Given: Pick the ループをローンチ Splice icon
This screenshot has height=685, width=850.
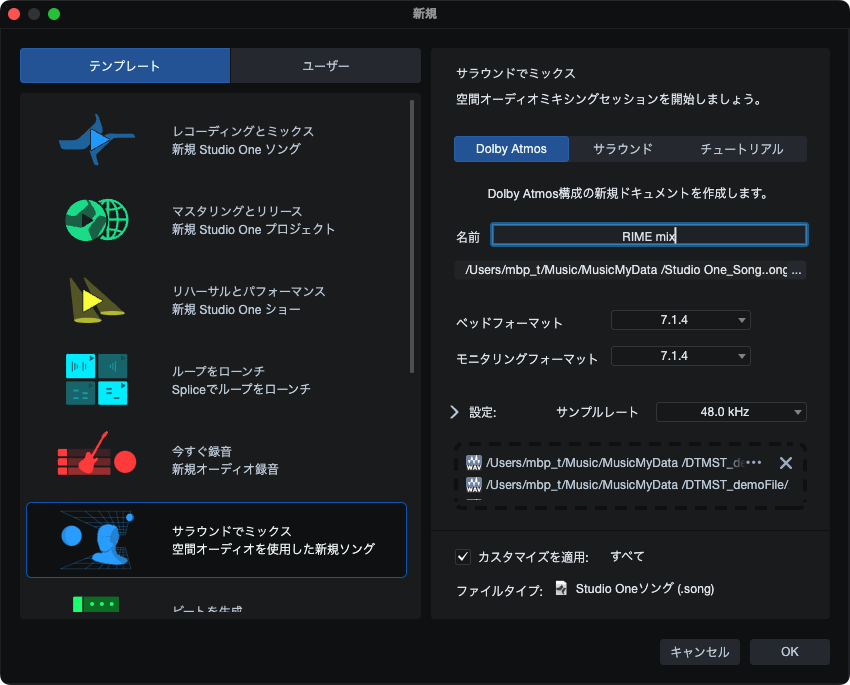Looking at the screenshot, I should pos(96,379).
